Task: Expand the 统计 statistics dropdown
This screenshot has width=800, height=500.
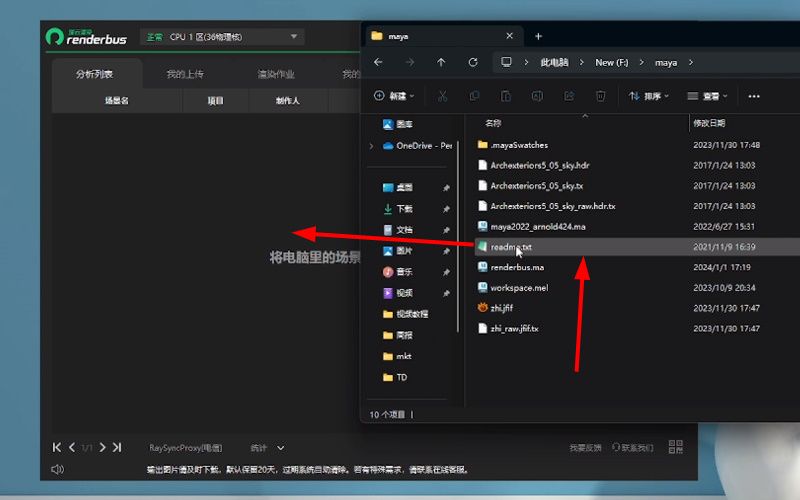Action: point(267,448)
